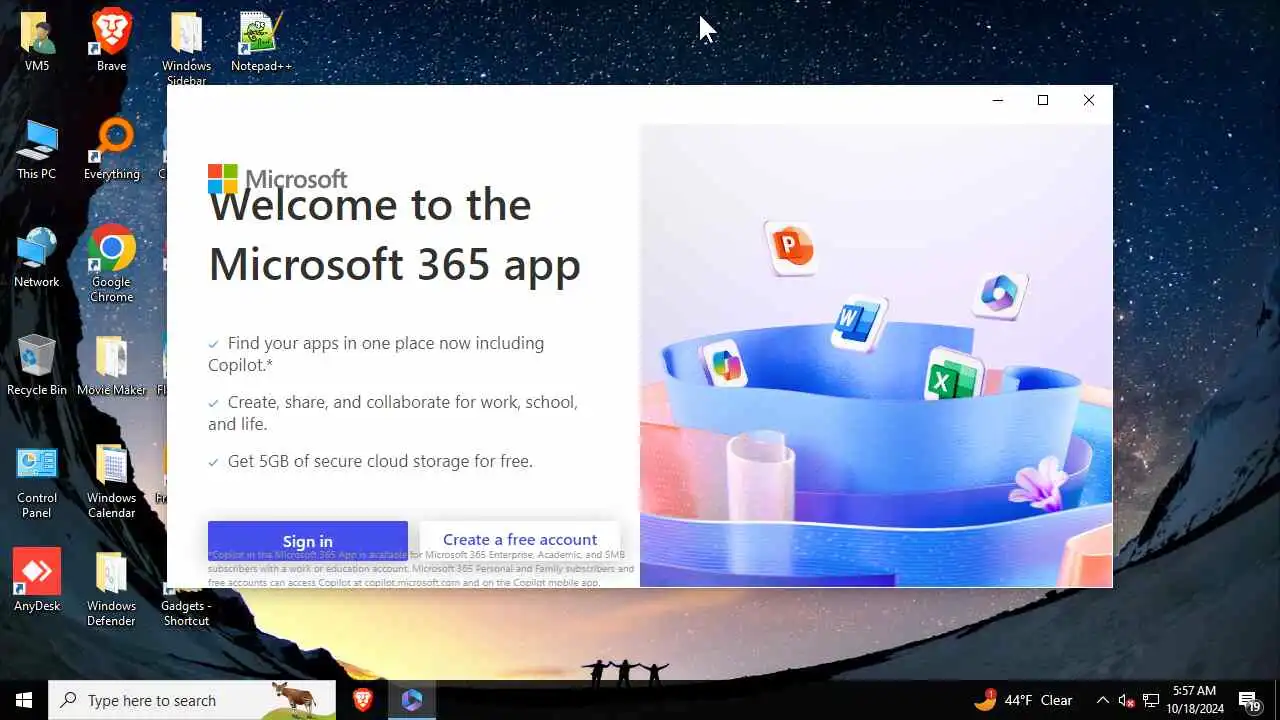The width and height of the screenshot is (1280, 720).
Task: Open the Windows Start menu
Action: coord(24,700)
